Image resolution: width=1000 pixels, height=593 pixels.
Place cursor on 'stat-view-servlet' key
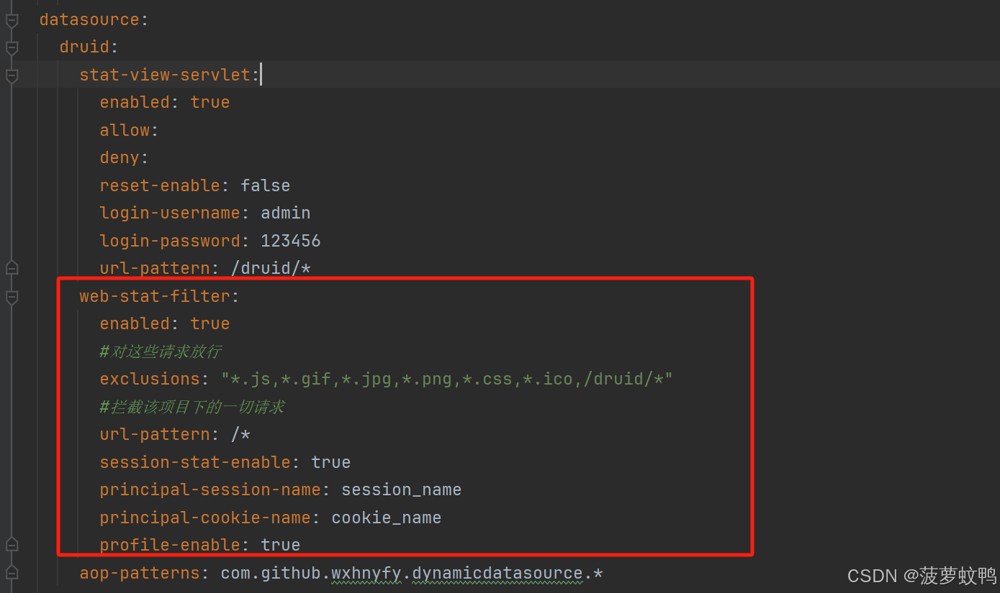(x=165, y=75)
